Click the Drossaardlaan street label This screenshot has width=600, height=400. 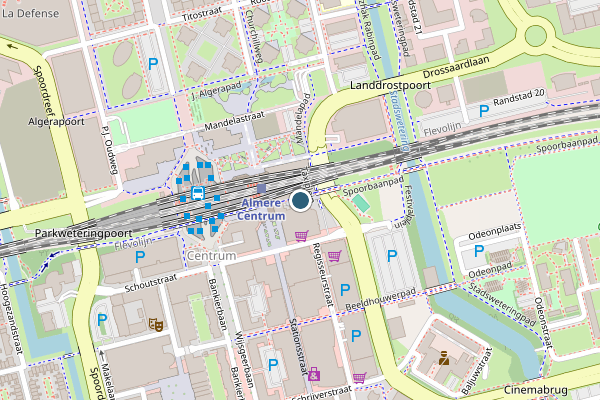456,67
